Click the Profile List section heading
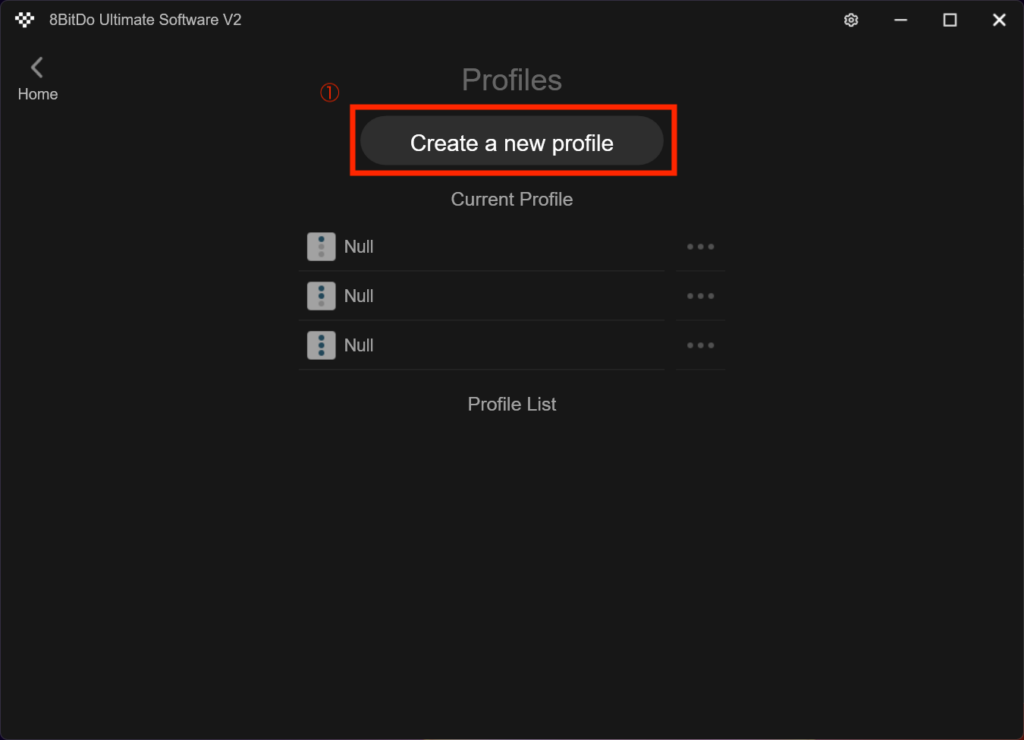 click(512, 404)
